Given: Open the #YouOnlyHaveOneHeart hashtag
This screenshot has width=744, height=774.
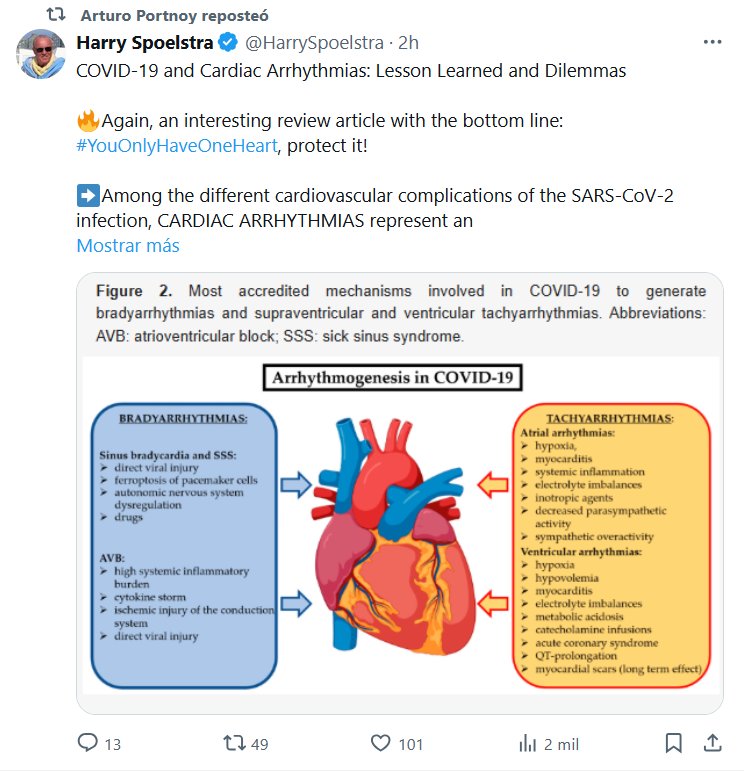Looking at the screenshot, I should tap(177, 144).
